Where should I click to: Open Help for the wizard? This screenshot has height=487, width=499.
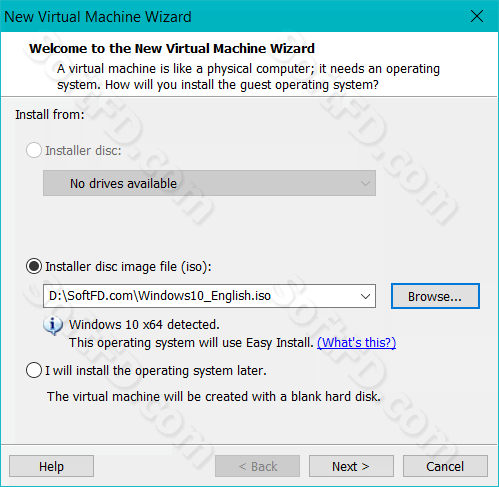click(x=51, y=466)
